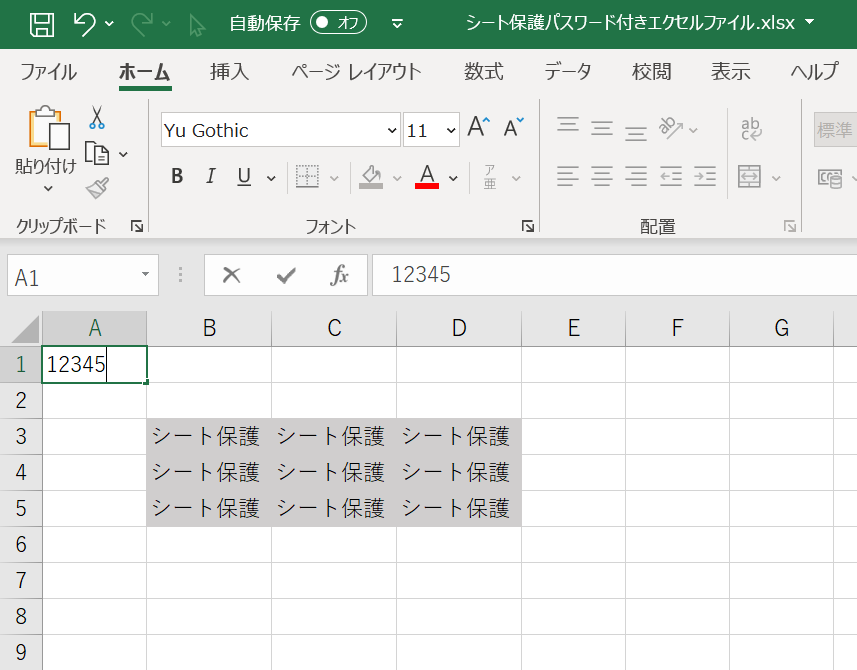Click the formula bar showing 12345
The height and width of the screenshot is (670, 857).
pos(614,275)
